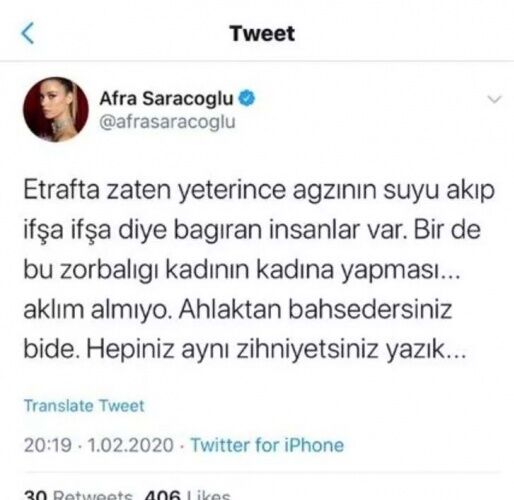
Task: Tap the first line starting with Etrafta
Action: point(259,192)
